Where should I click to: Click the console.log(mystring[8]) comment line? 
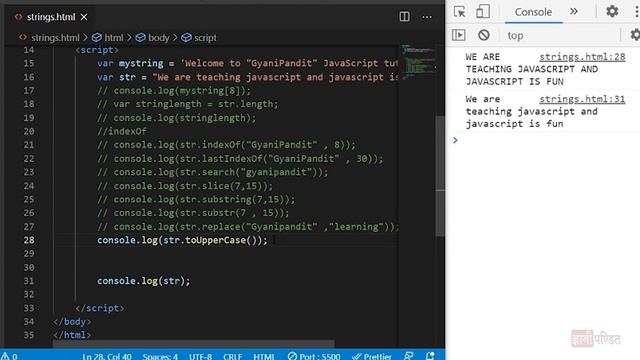[174, 91]
